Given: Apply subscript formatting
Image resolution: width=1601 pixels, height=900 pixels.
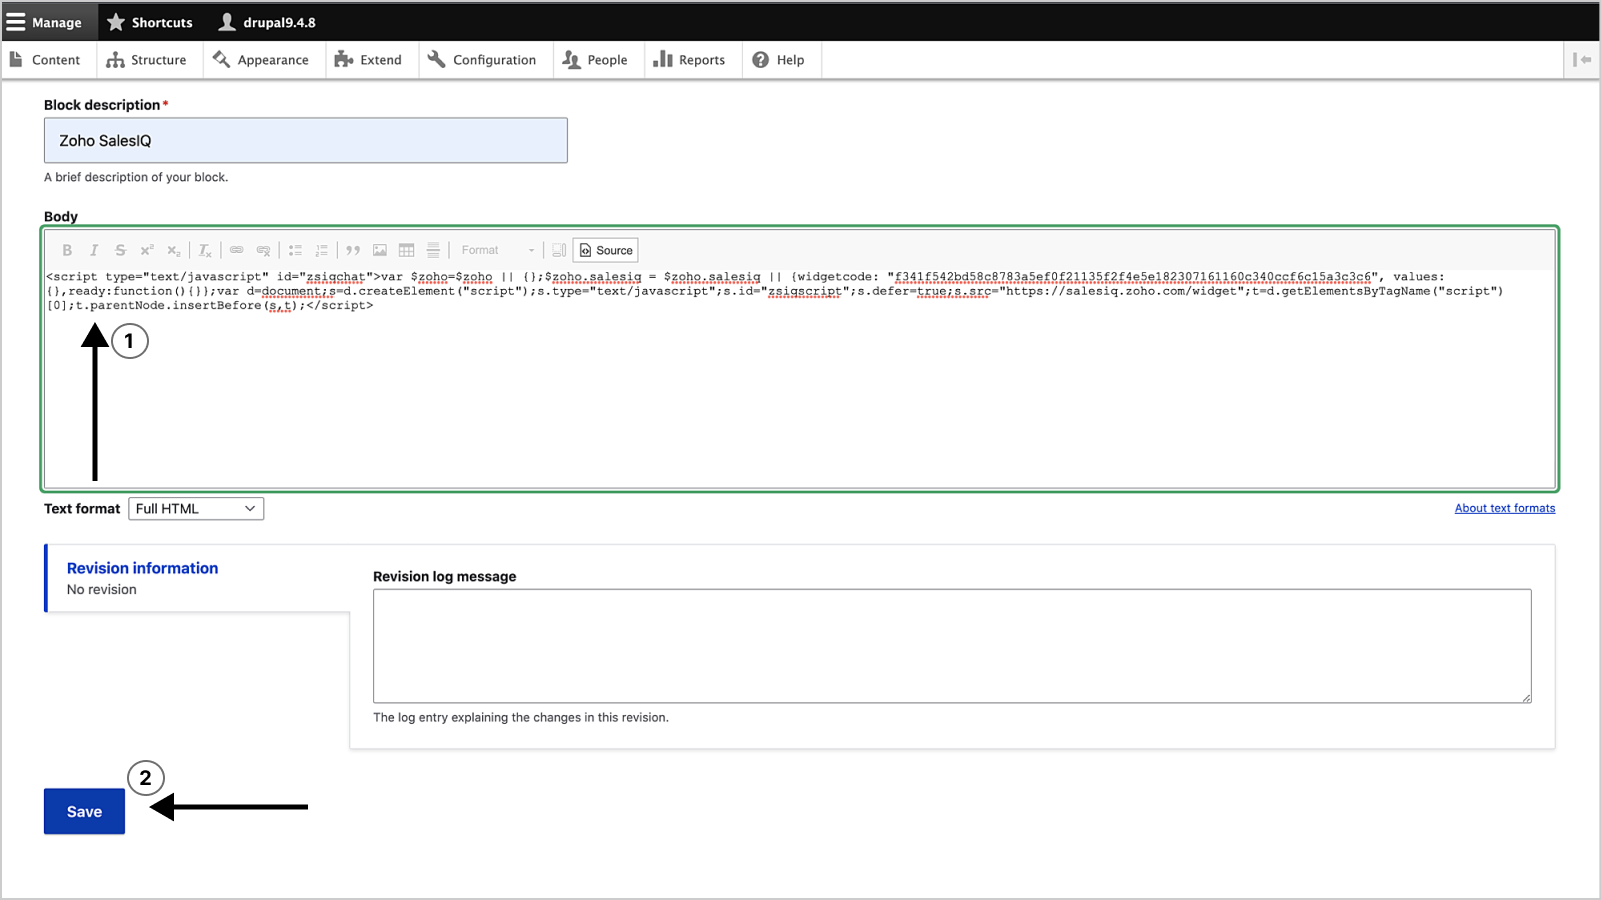Looking at the screenshot, I should click(174, 250).
